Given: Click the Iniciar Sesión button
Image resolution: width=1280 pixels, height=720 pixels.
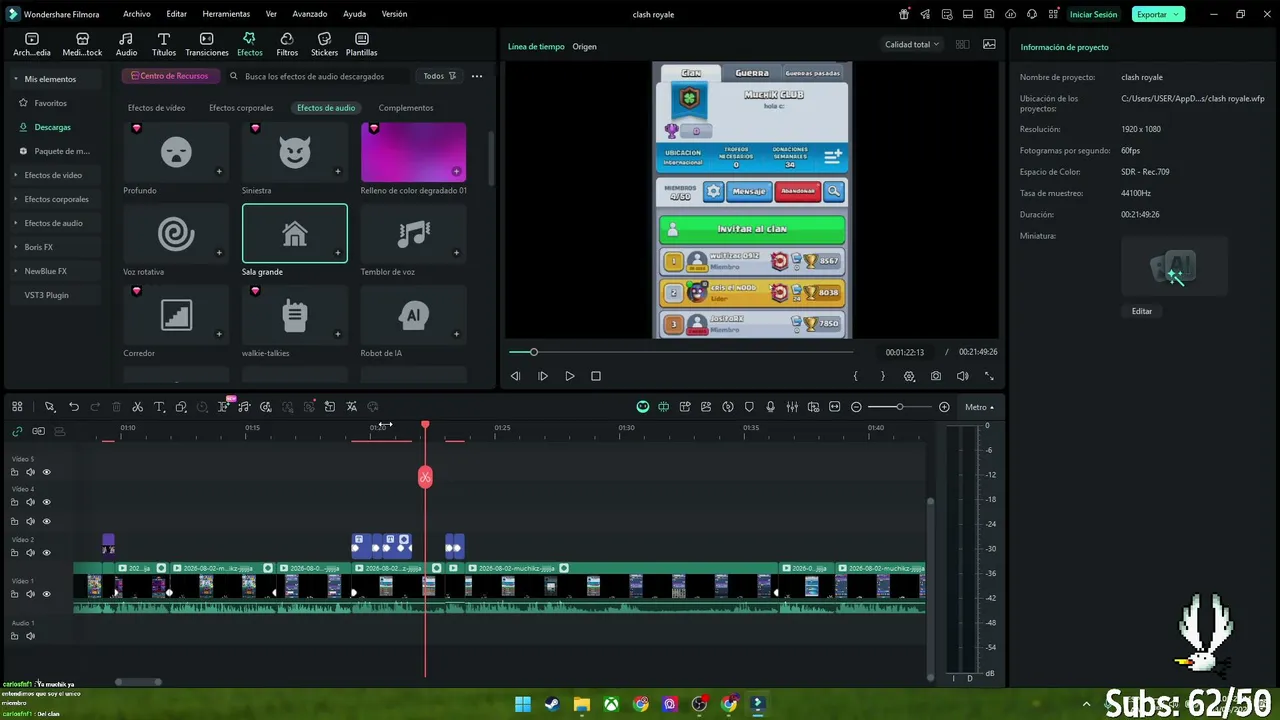Looking at the screenshot, I should 1093,14.
